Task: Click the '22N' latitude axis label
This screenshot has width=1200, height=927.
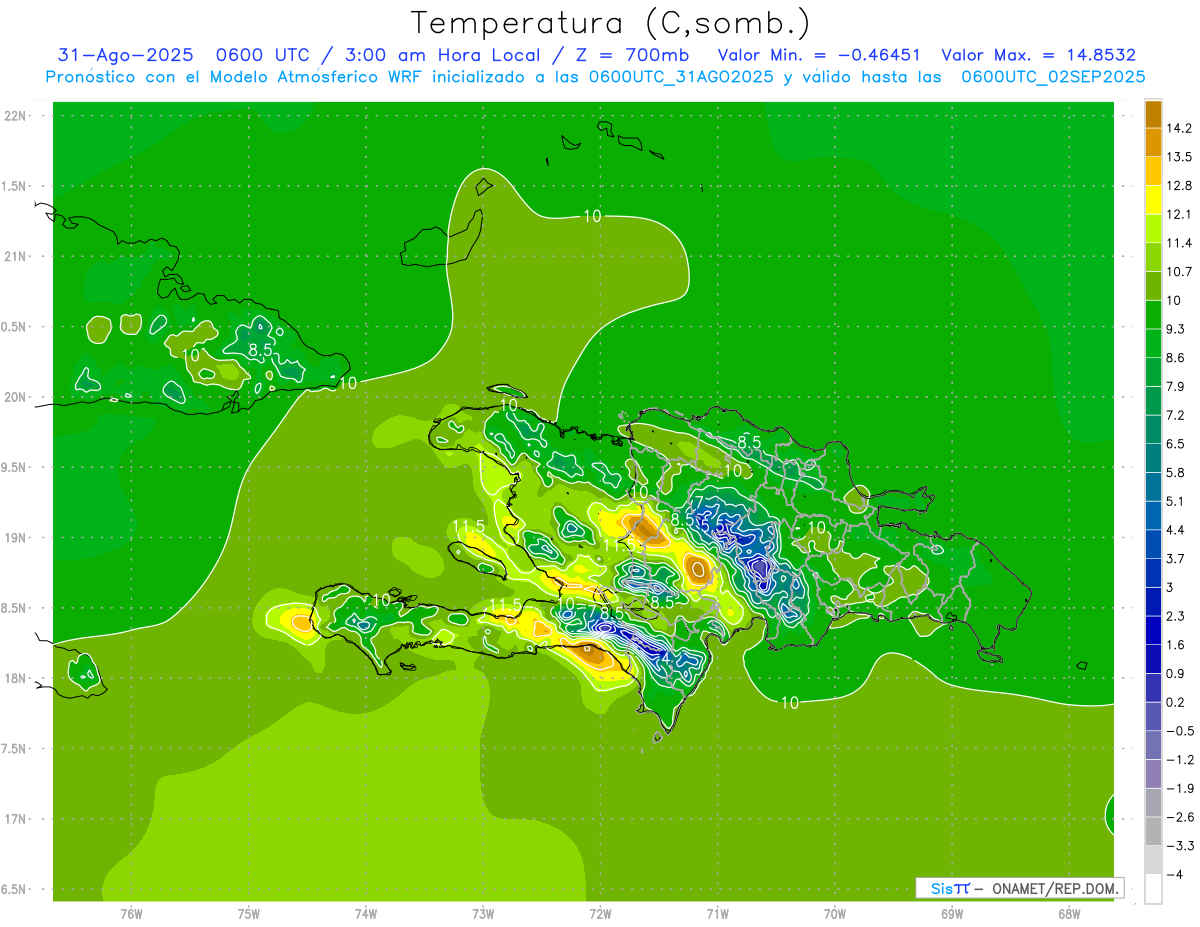Action: click(x=15, y=116)
